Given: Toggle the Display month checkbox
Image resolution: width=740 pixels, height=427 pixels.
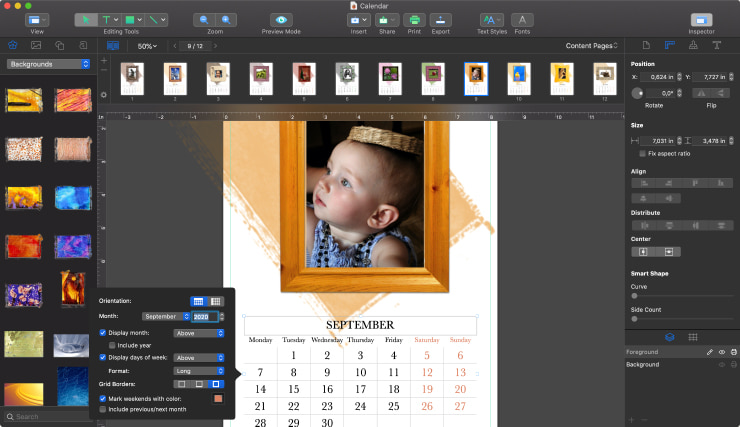Looking at the screenshot, I should point(102,333).
